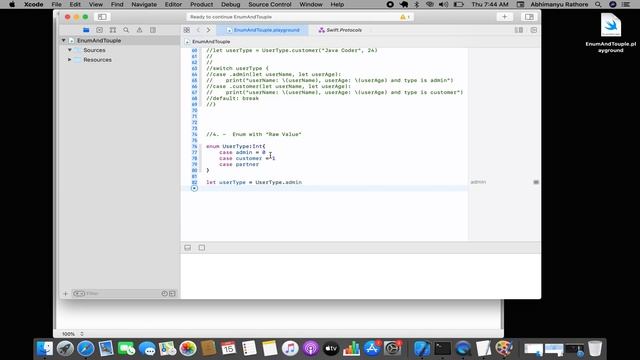Click the volume icon in the menu bar
This screenshot has width=640, height=360.
(x=444, y=4)
